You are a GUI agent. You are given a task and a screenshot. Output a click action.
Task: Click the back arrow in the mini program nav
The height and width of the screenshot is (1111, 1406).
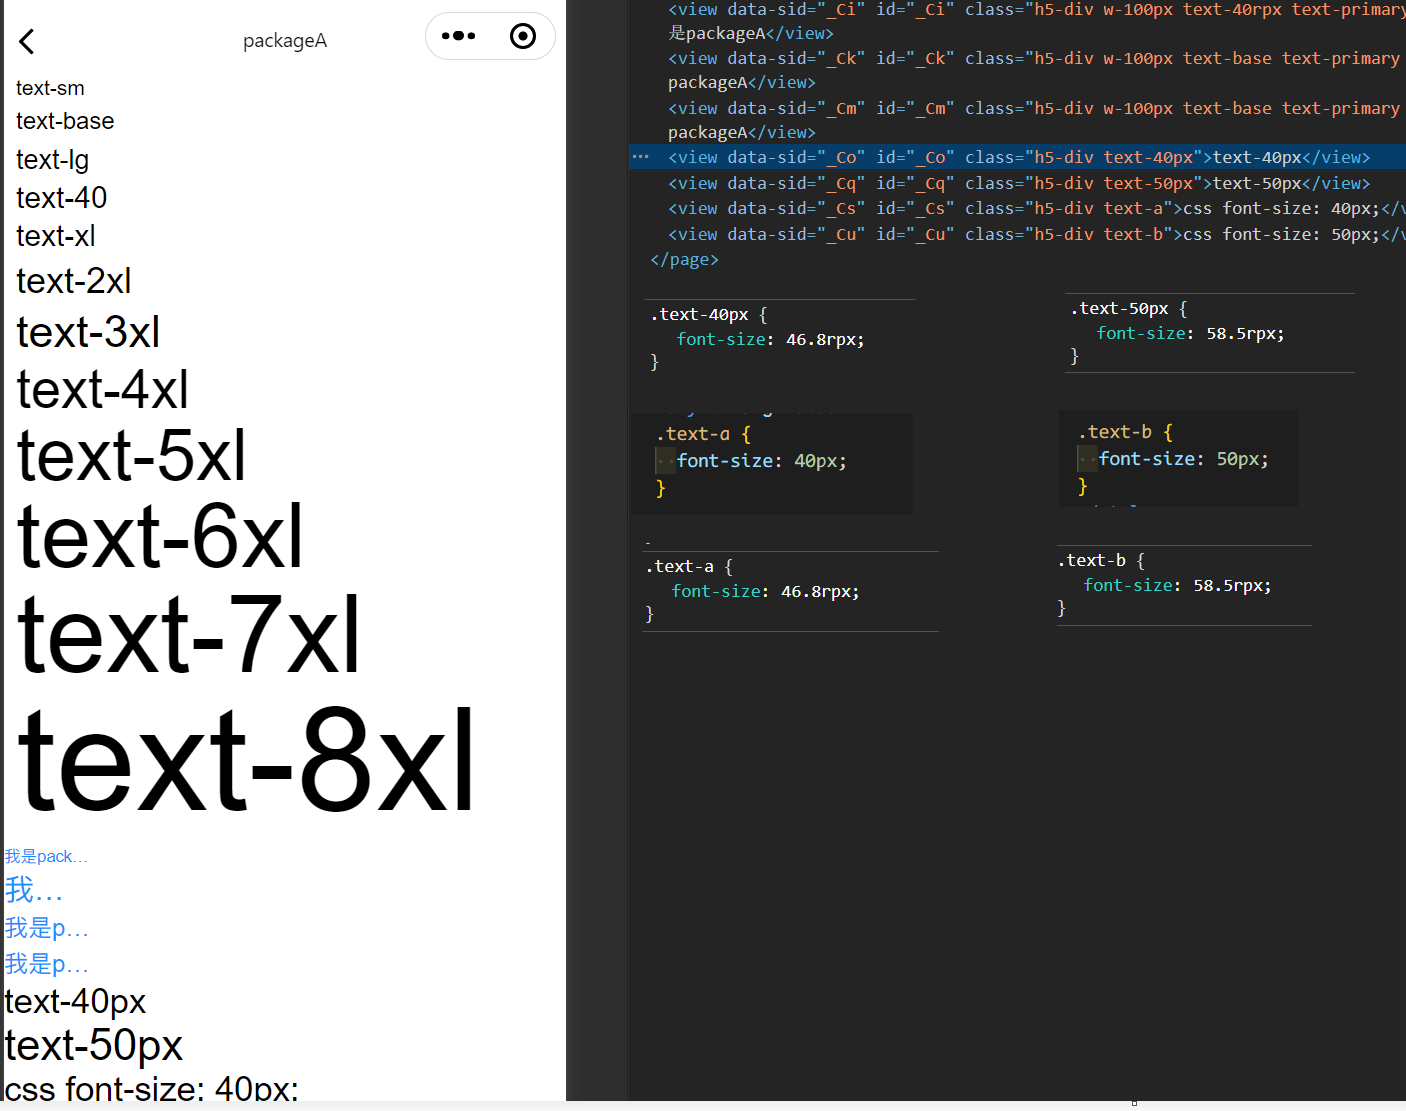coord(26,41)
